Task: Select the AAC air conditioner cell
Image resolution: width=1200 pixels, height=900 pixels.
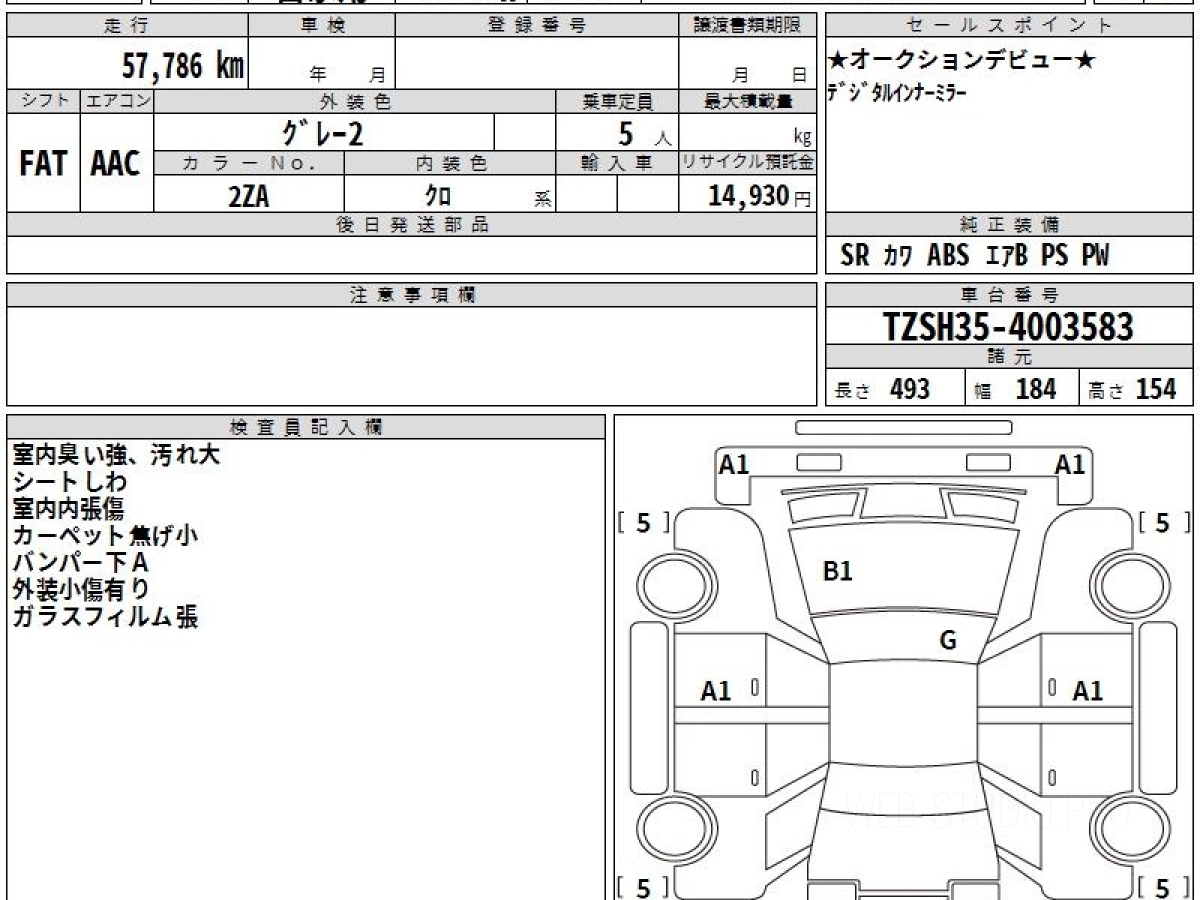Action: pos(116,164)
